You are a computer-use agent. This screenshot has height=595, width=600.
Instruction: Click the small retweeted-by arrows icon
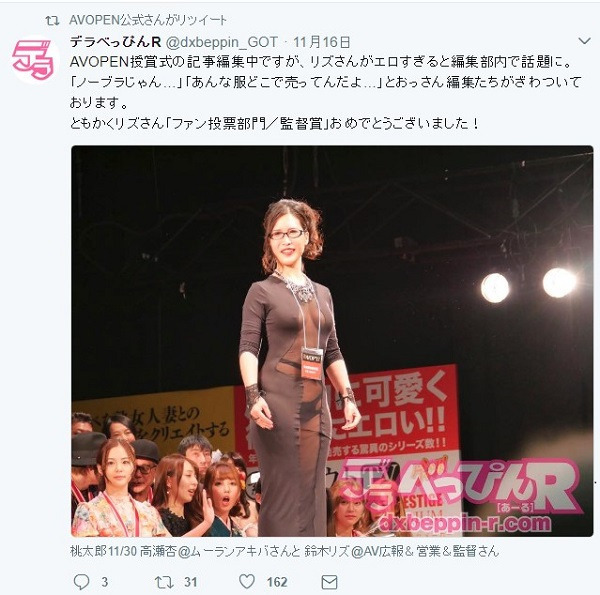pos(52,21)
